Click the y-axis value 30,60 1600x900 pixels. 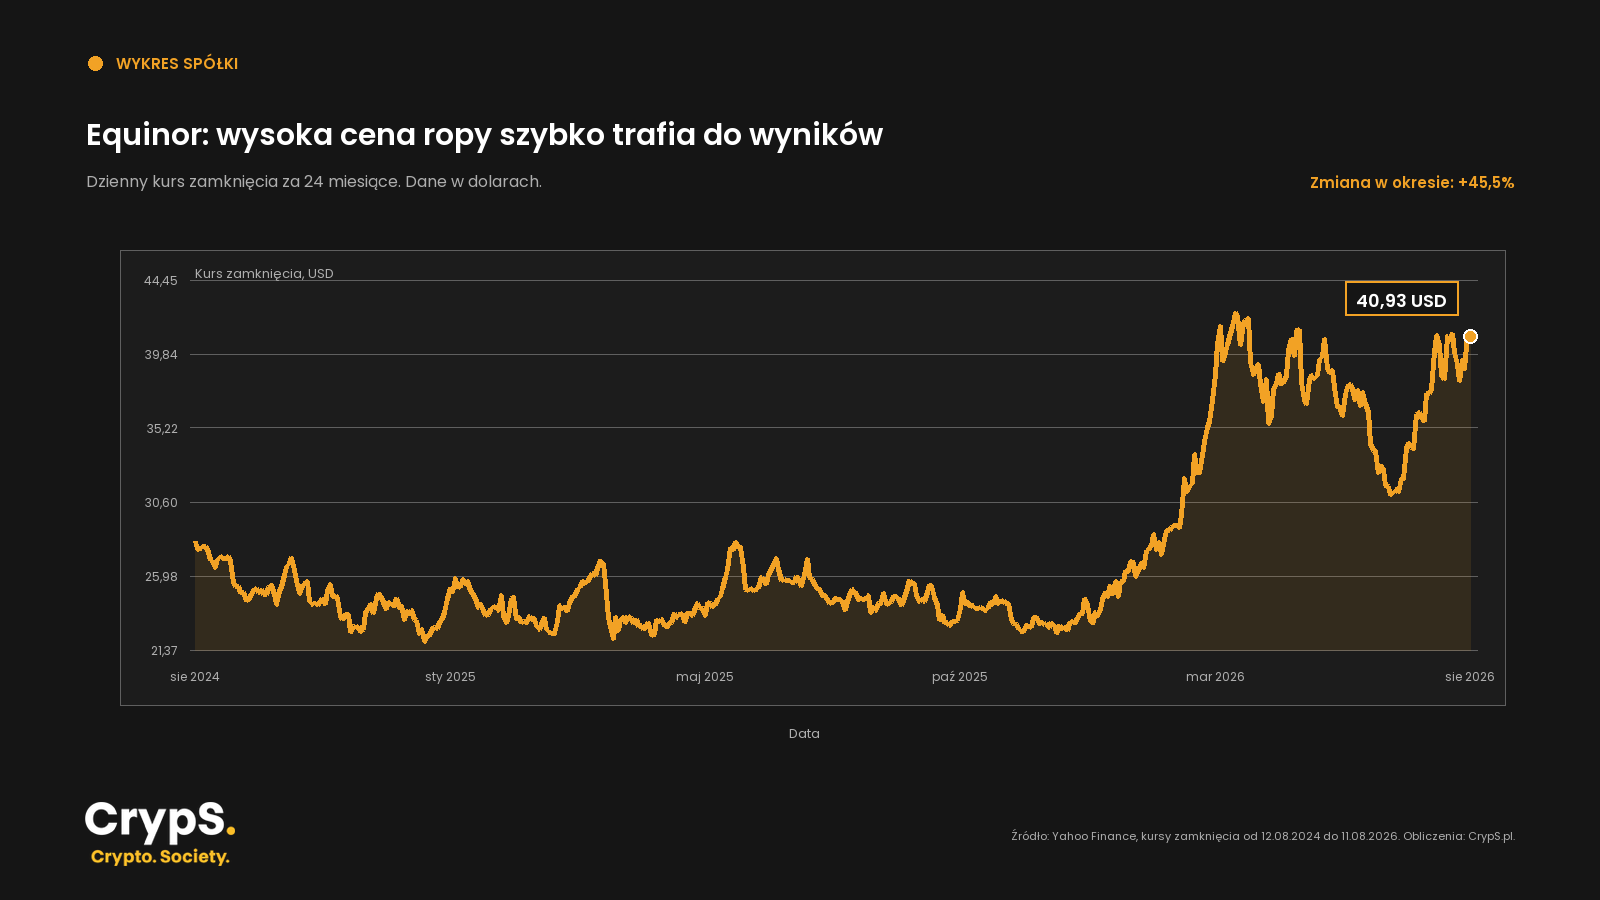tap(161, 503)
